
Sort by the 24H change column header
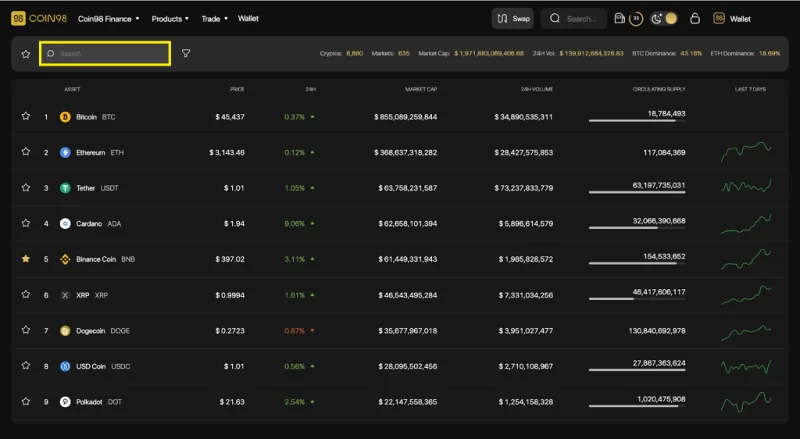tap(310, 89)
